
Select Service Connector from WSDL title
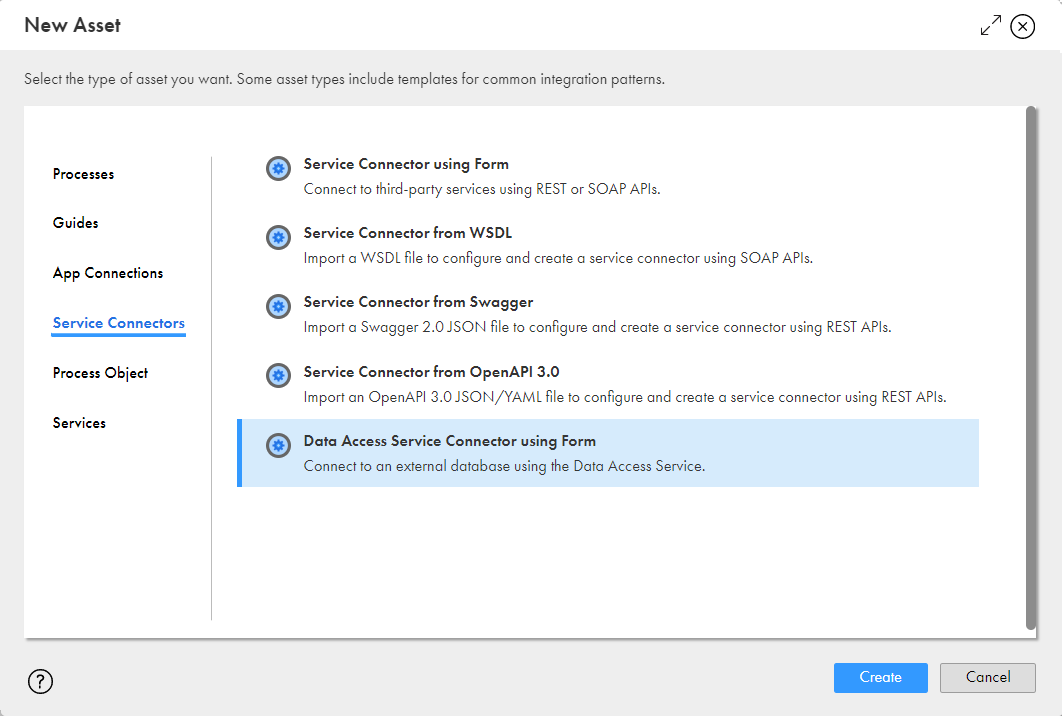coord(408,233)
